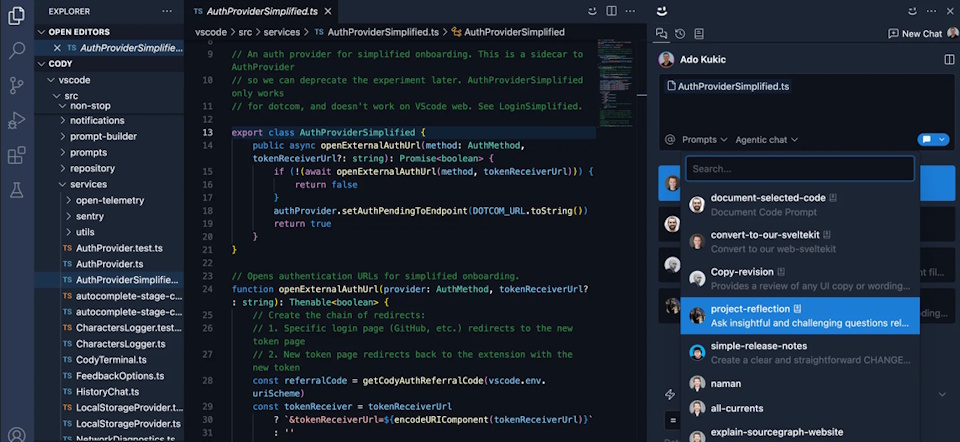Image resolution: width=960 pixels, height=442 pixels.
Task: Select the document-selected-code prompt
Action: click(800, 205)
